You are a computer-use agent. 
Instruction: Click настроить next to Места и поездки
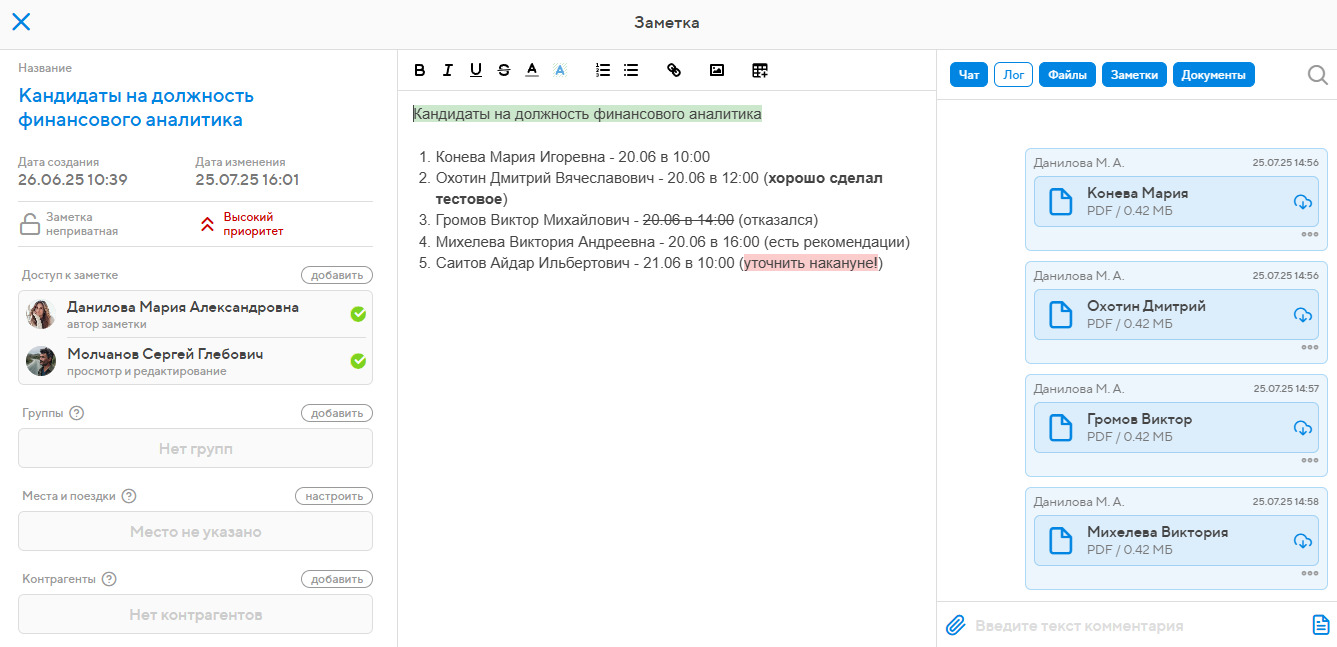pos(334,496)
